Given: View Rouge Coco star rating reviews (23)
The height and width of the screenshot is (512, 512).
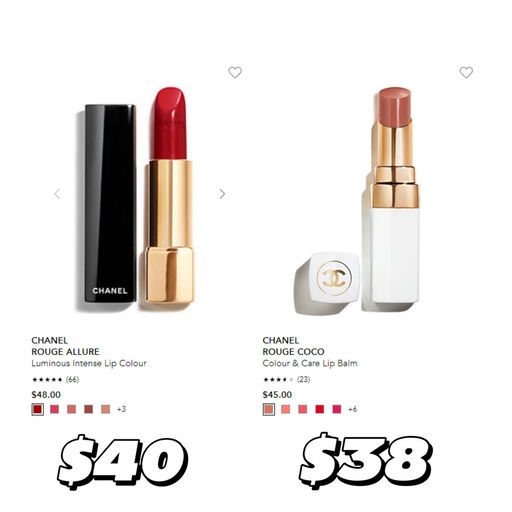Looking at the screenshot, I should (286, 379).
